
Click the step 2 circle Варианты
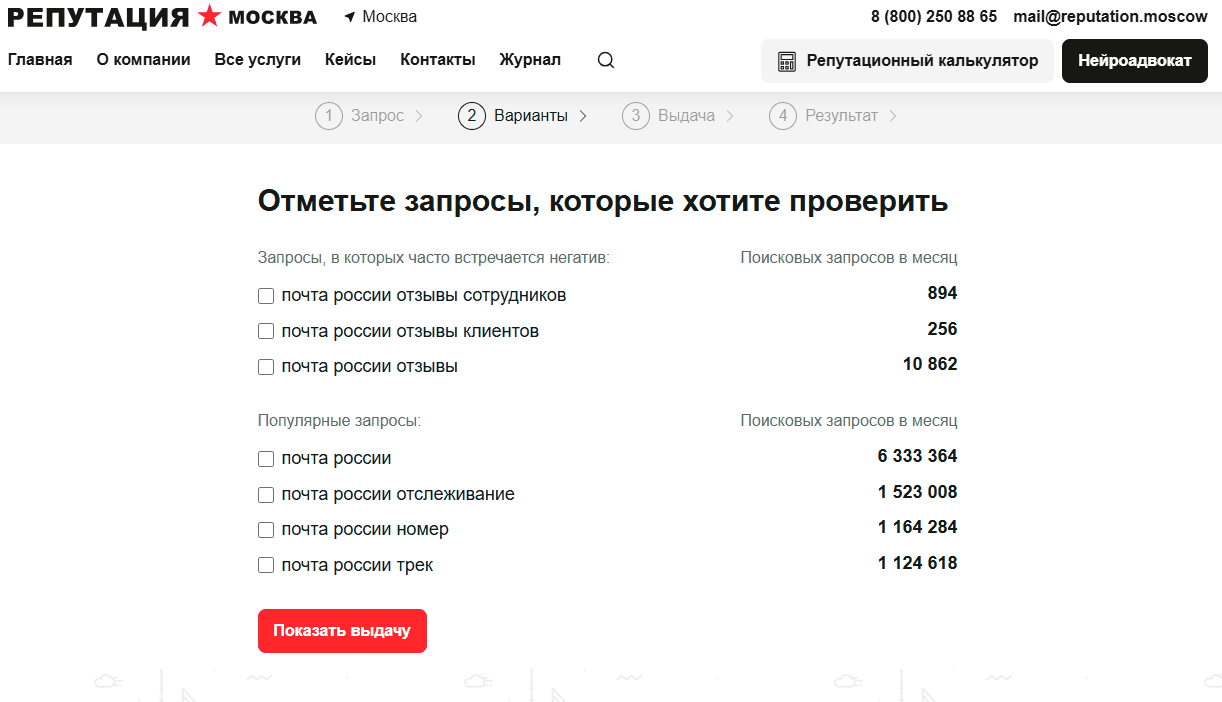click(472, 116)
